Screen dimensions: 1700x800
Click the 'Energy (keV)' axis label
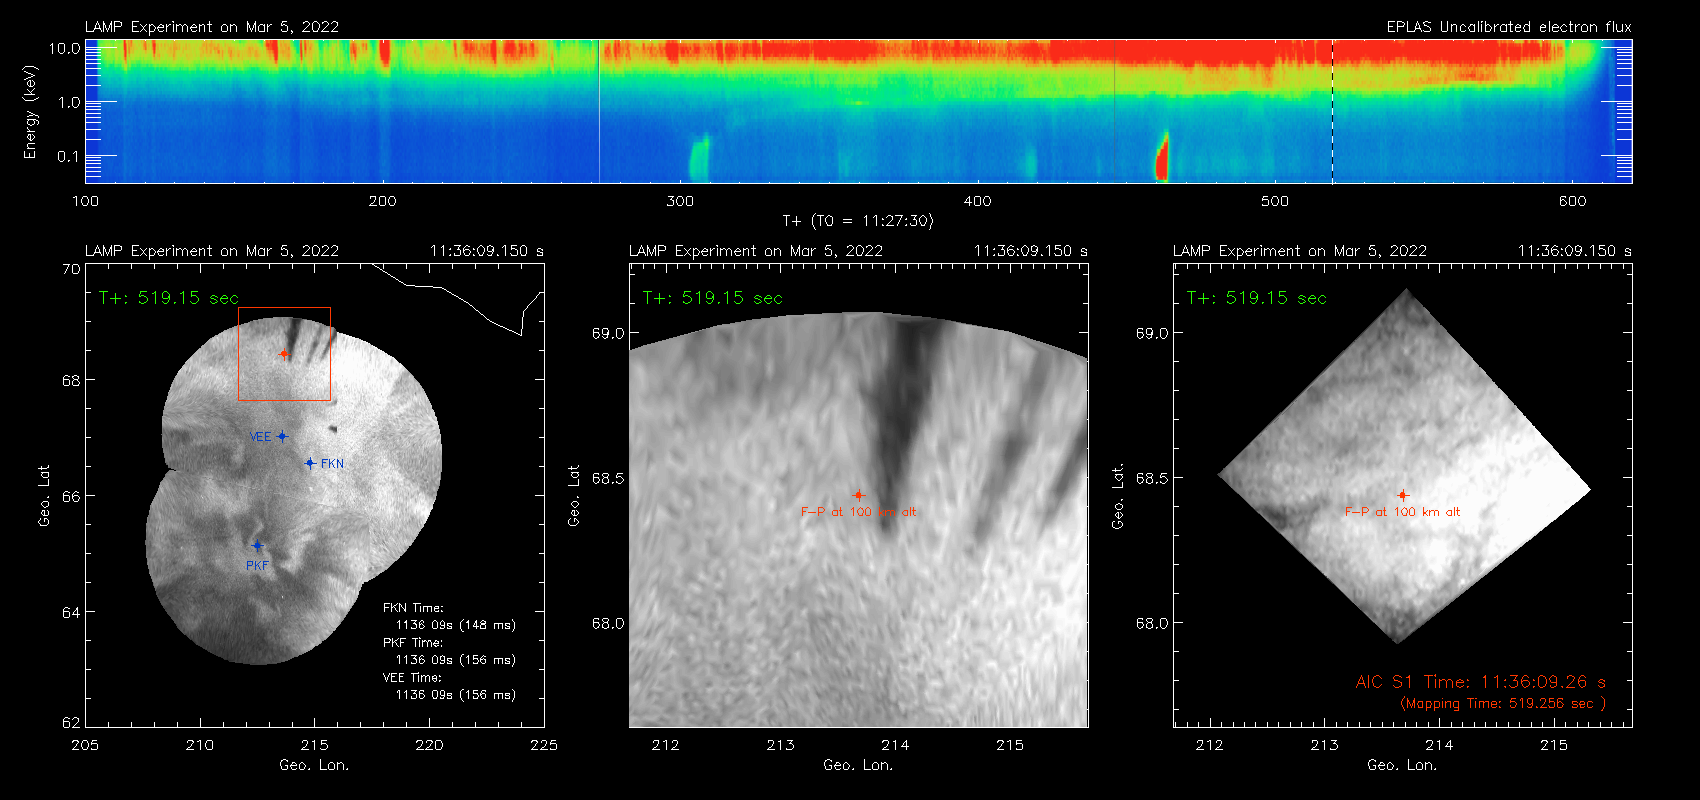pos(30,112)
